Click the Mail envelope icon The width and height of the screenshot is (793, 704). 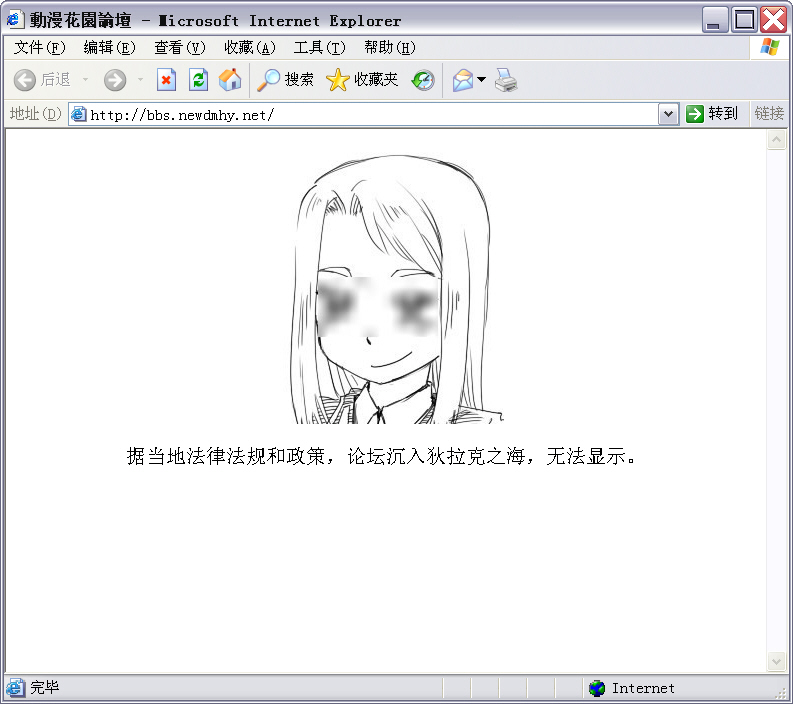(x=462, y=80)
